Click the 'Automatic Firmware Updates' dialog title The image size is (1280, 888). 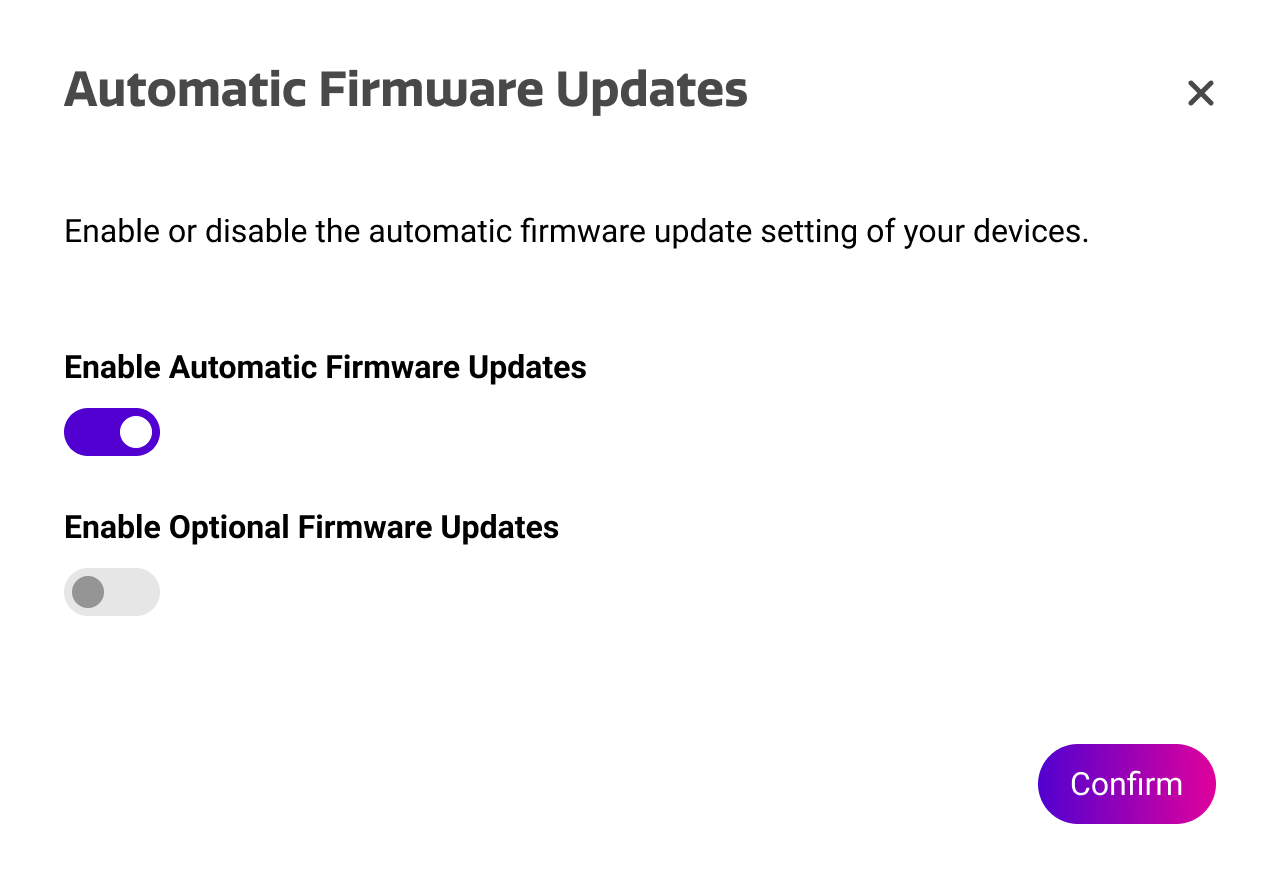pos(405,90)
